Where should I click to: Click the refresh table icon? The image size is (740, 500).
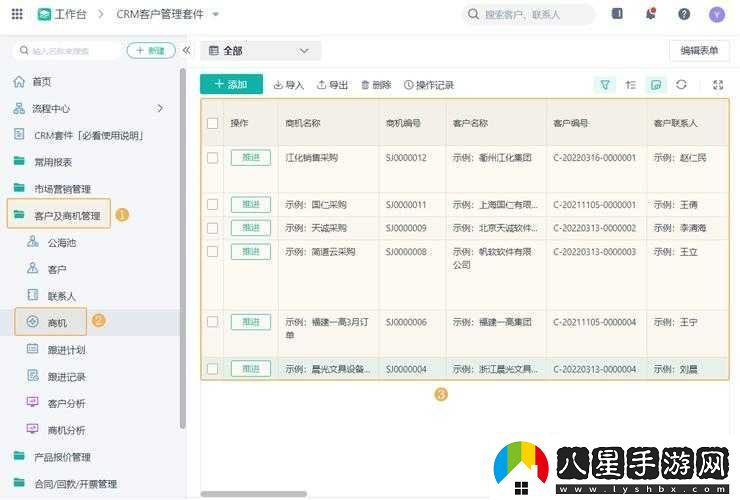[681, 85]
